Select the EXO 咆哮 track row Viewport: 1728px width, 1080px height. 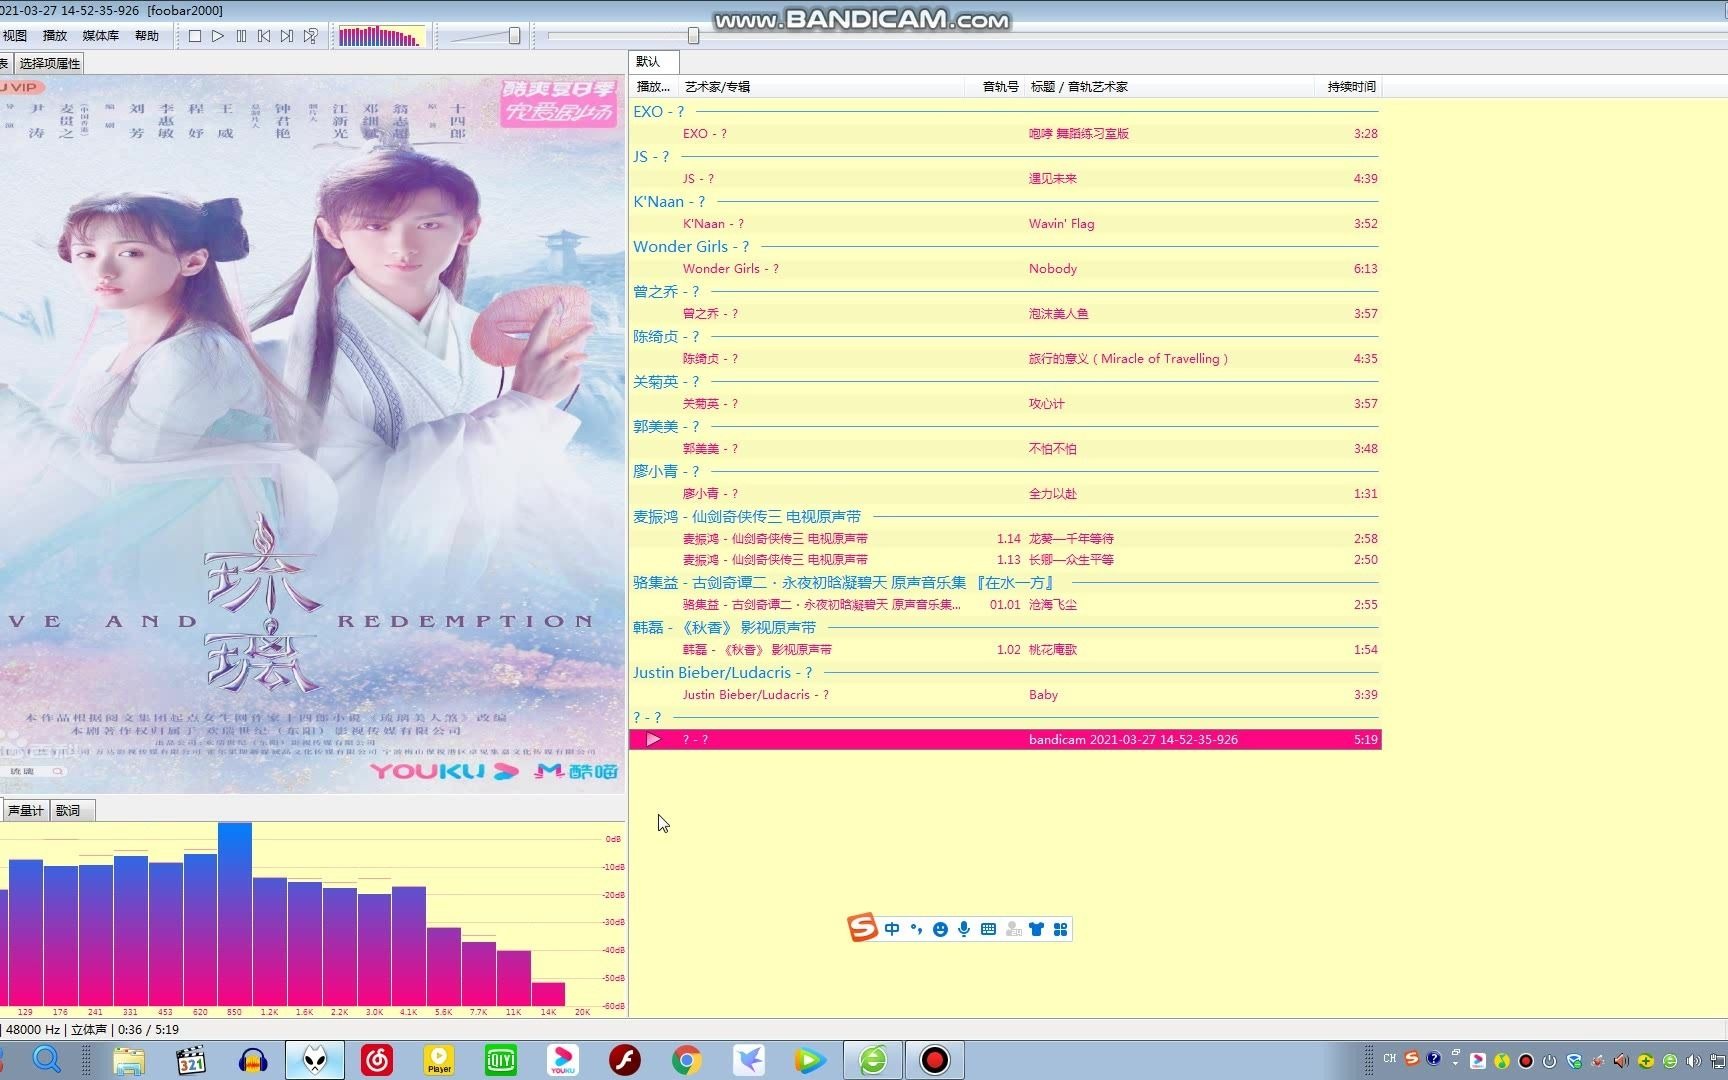click(1005, 133)
